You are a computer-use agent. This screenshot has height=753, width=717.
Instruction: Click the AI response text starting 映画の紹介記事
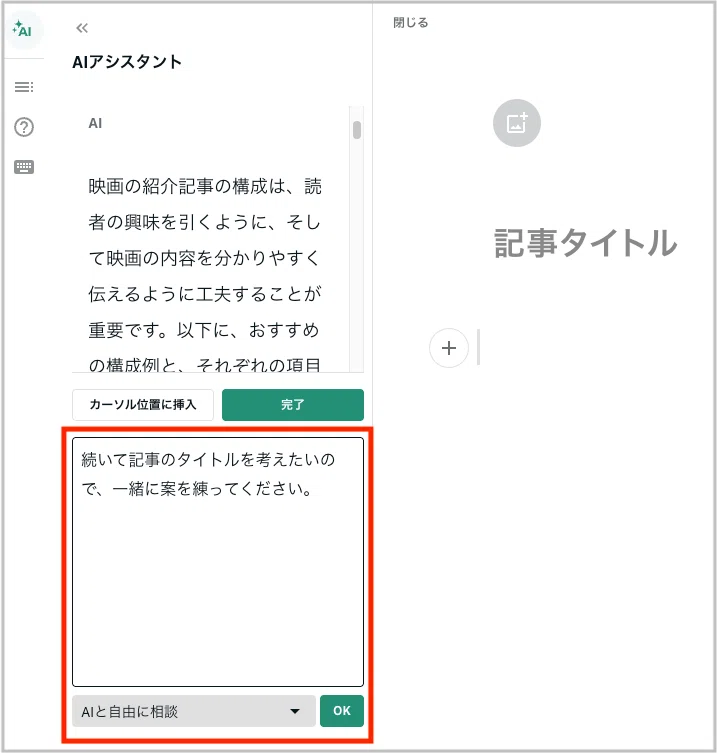tap(205, 275)
